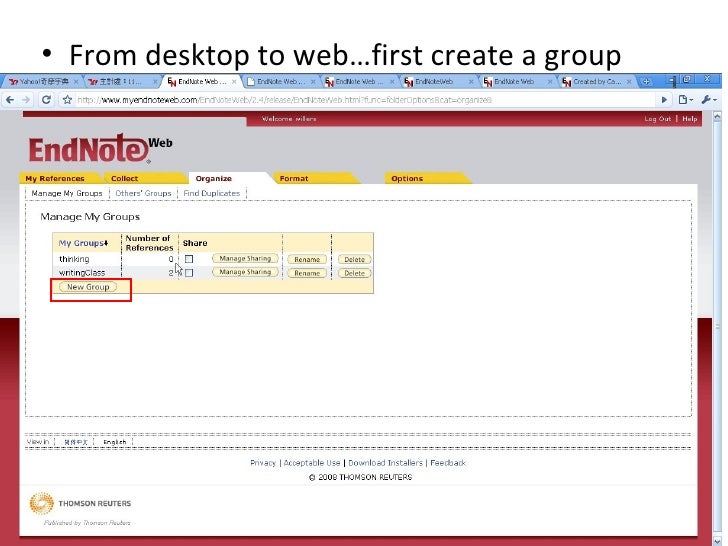Toggle Share checkbox for writingClass group
The image size is (728, 546).
[189, 273]
